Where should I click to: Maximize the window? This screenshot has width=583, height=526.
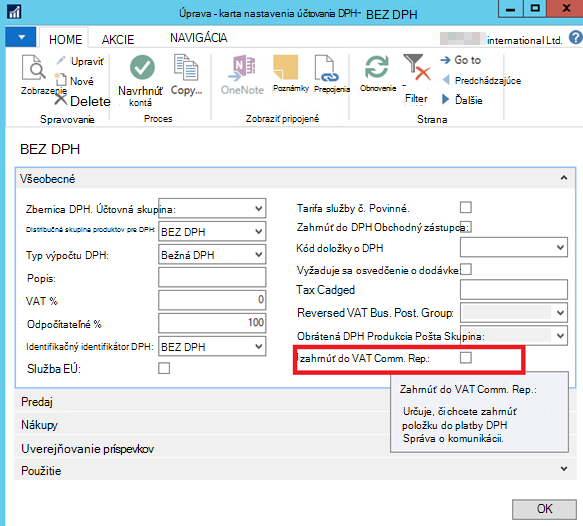point(535,9)
